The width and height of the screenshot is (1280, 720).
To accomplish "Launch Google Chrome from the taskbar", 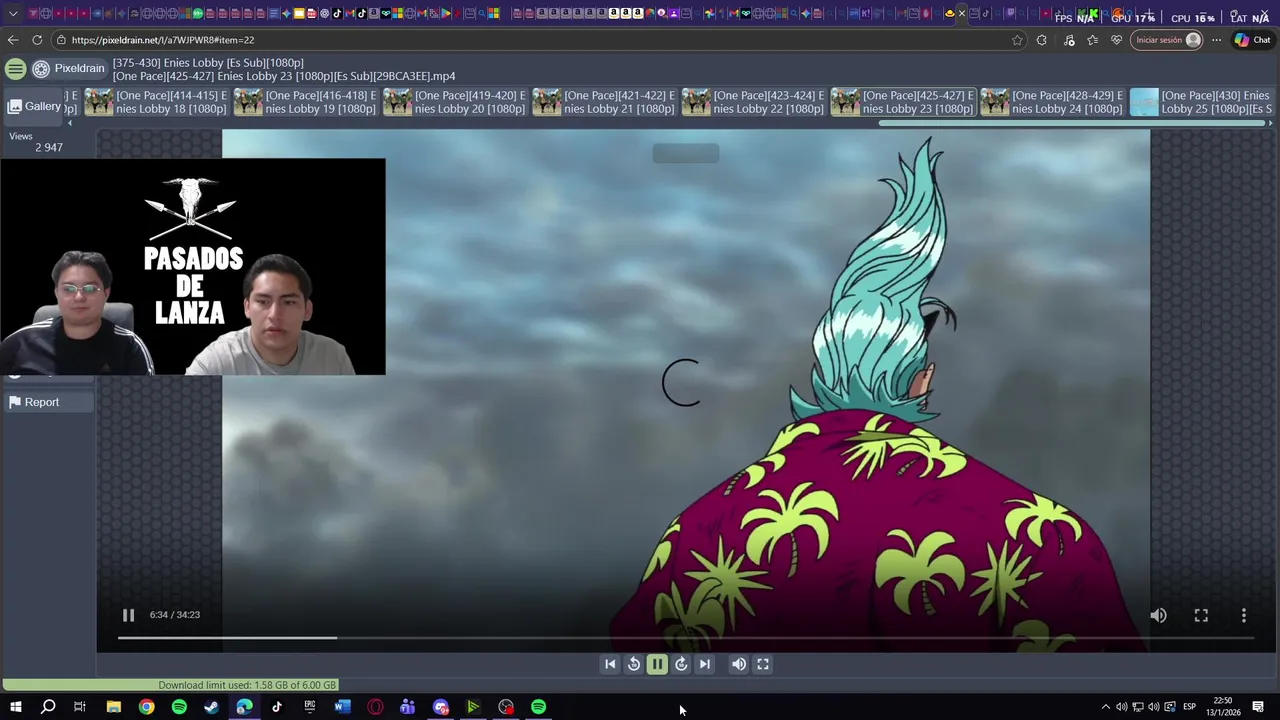I will [x=146, y=707].
